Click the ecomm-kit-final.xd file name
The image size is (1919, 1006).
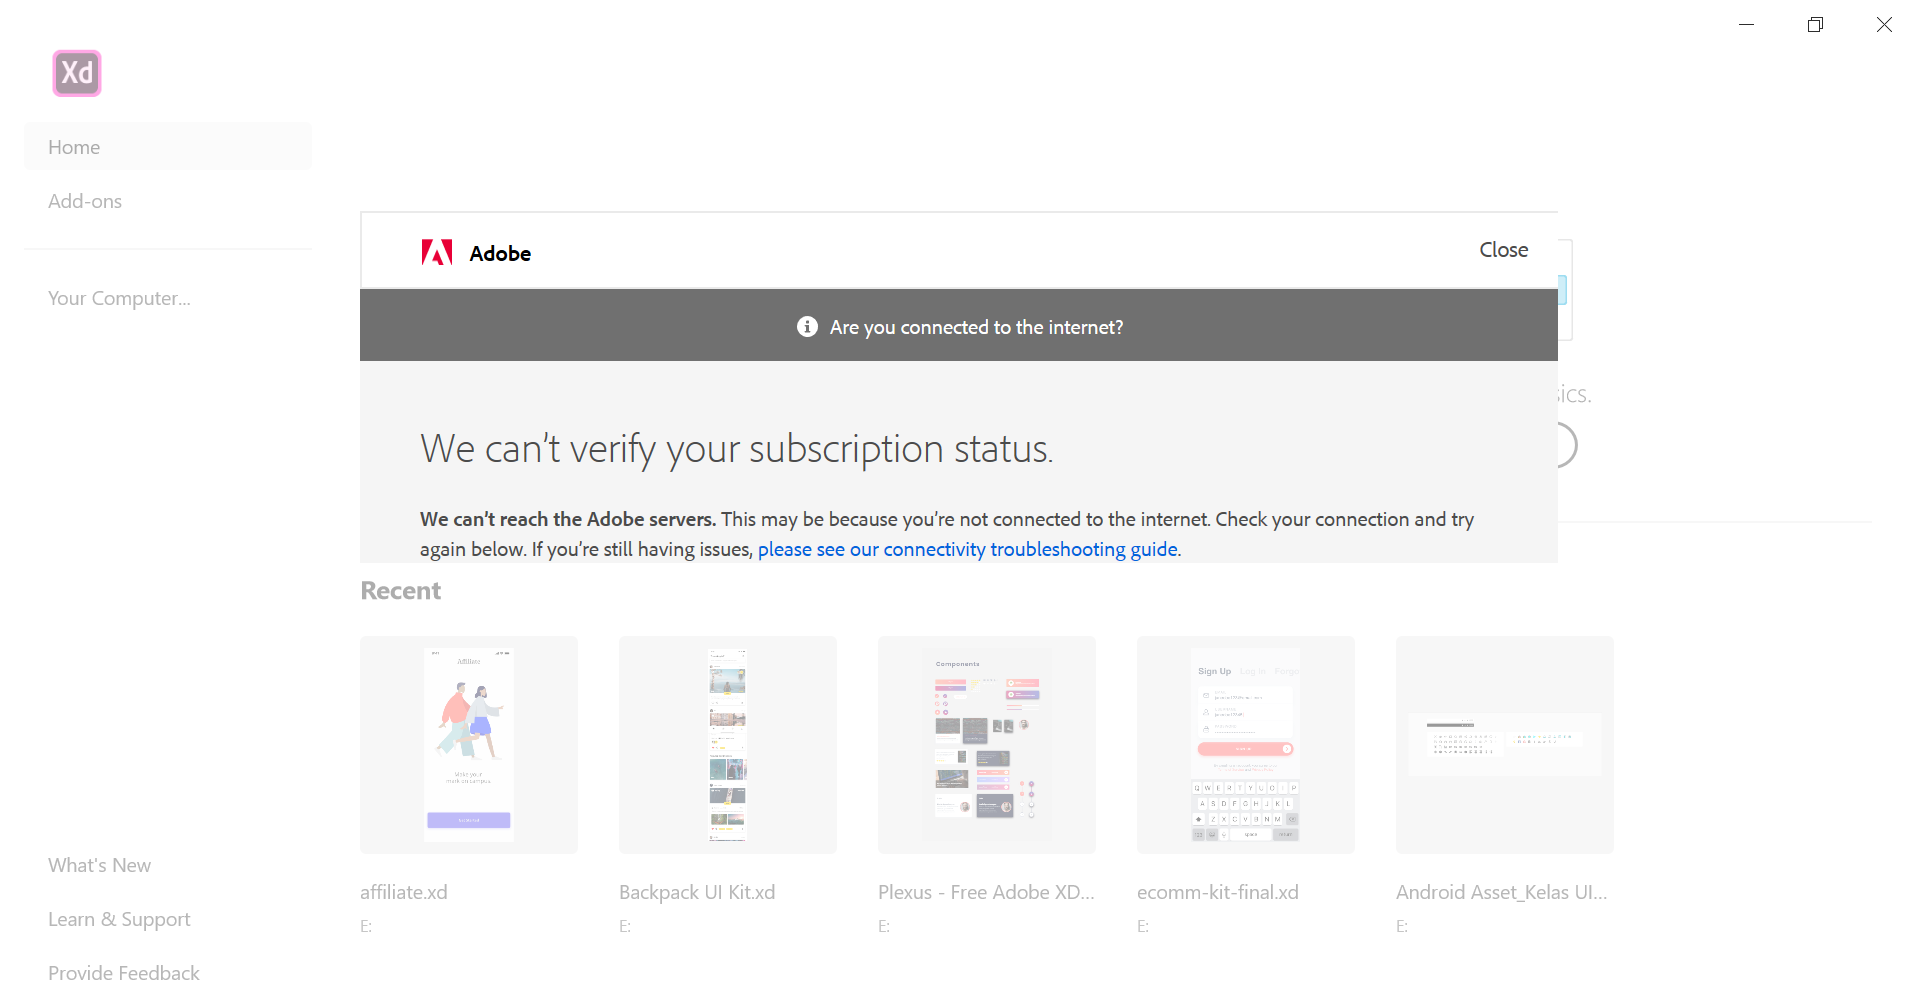[x=1218, y=892]
